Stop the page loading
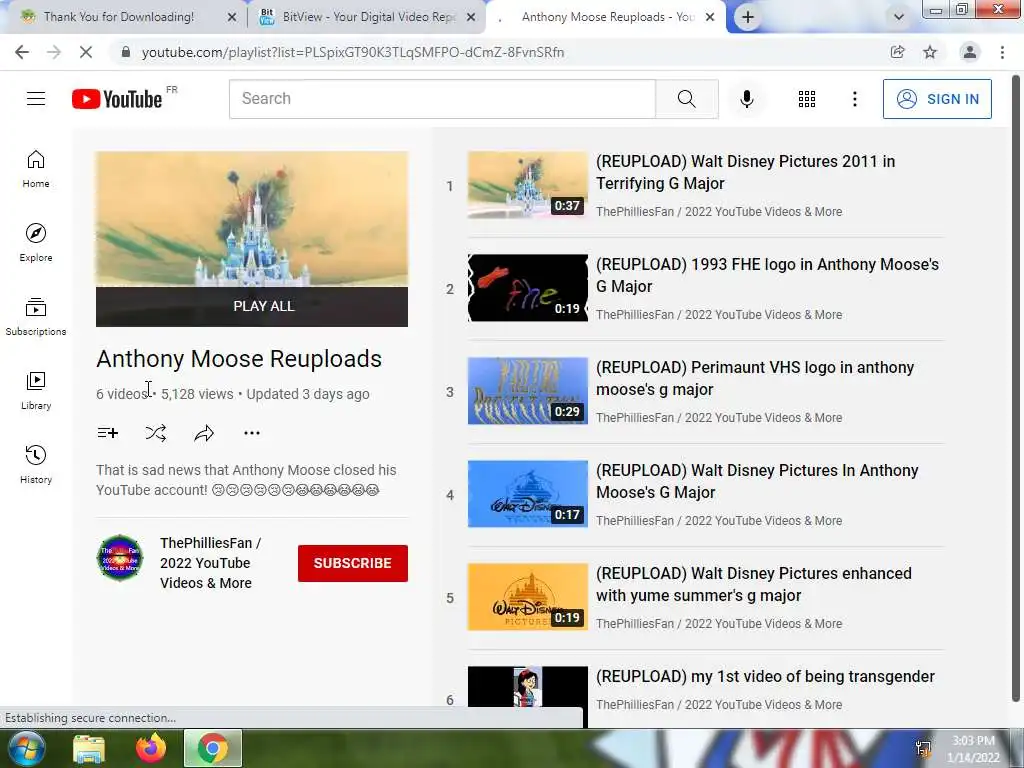Screen dimensions: 1024x768 (86, 52)
